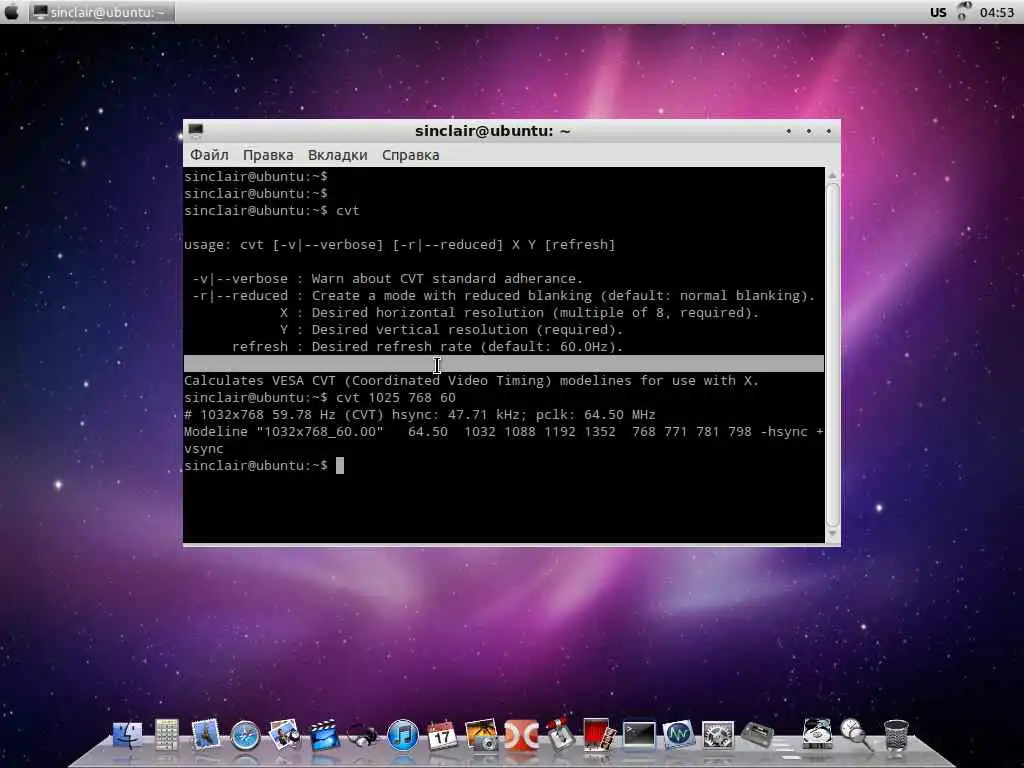
Task: Open the Правка menu
Action: tap(268, 155)
